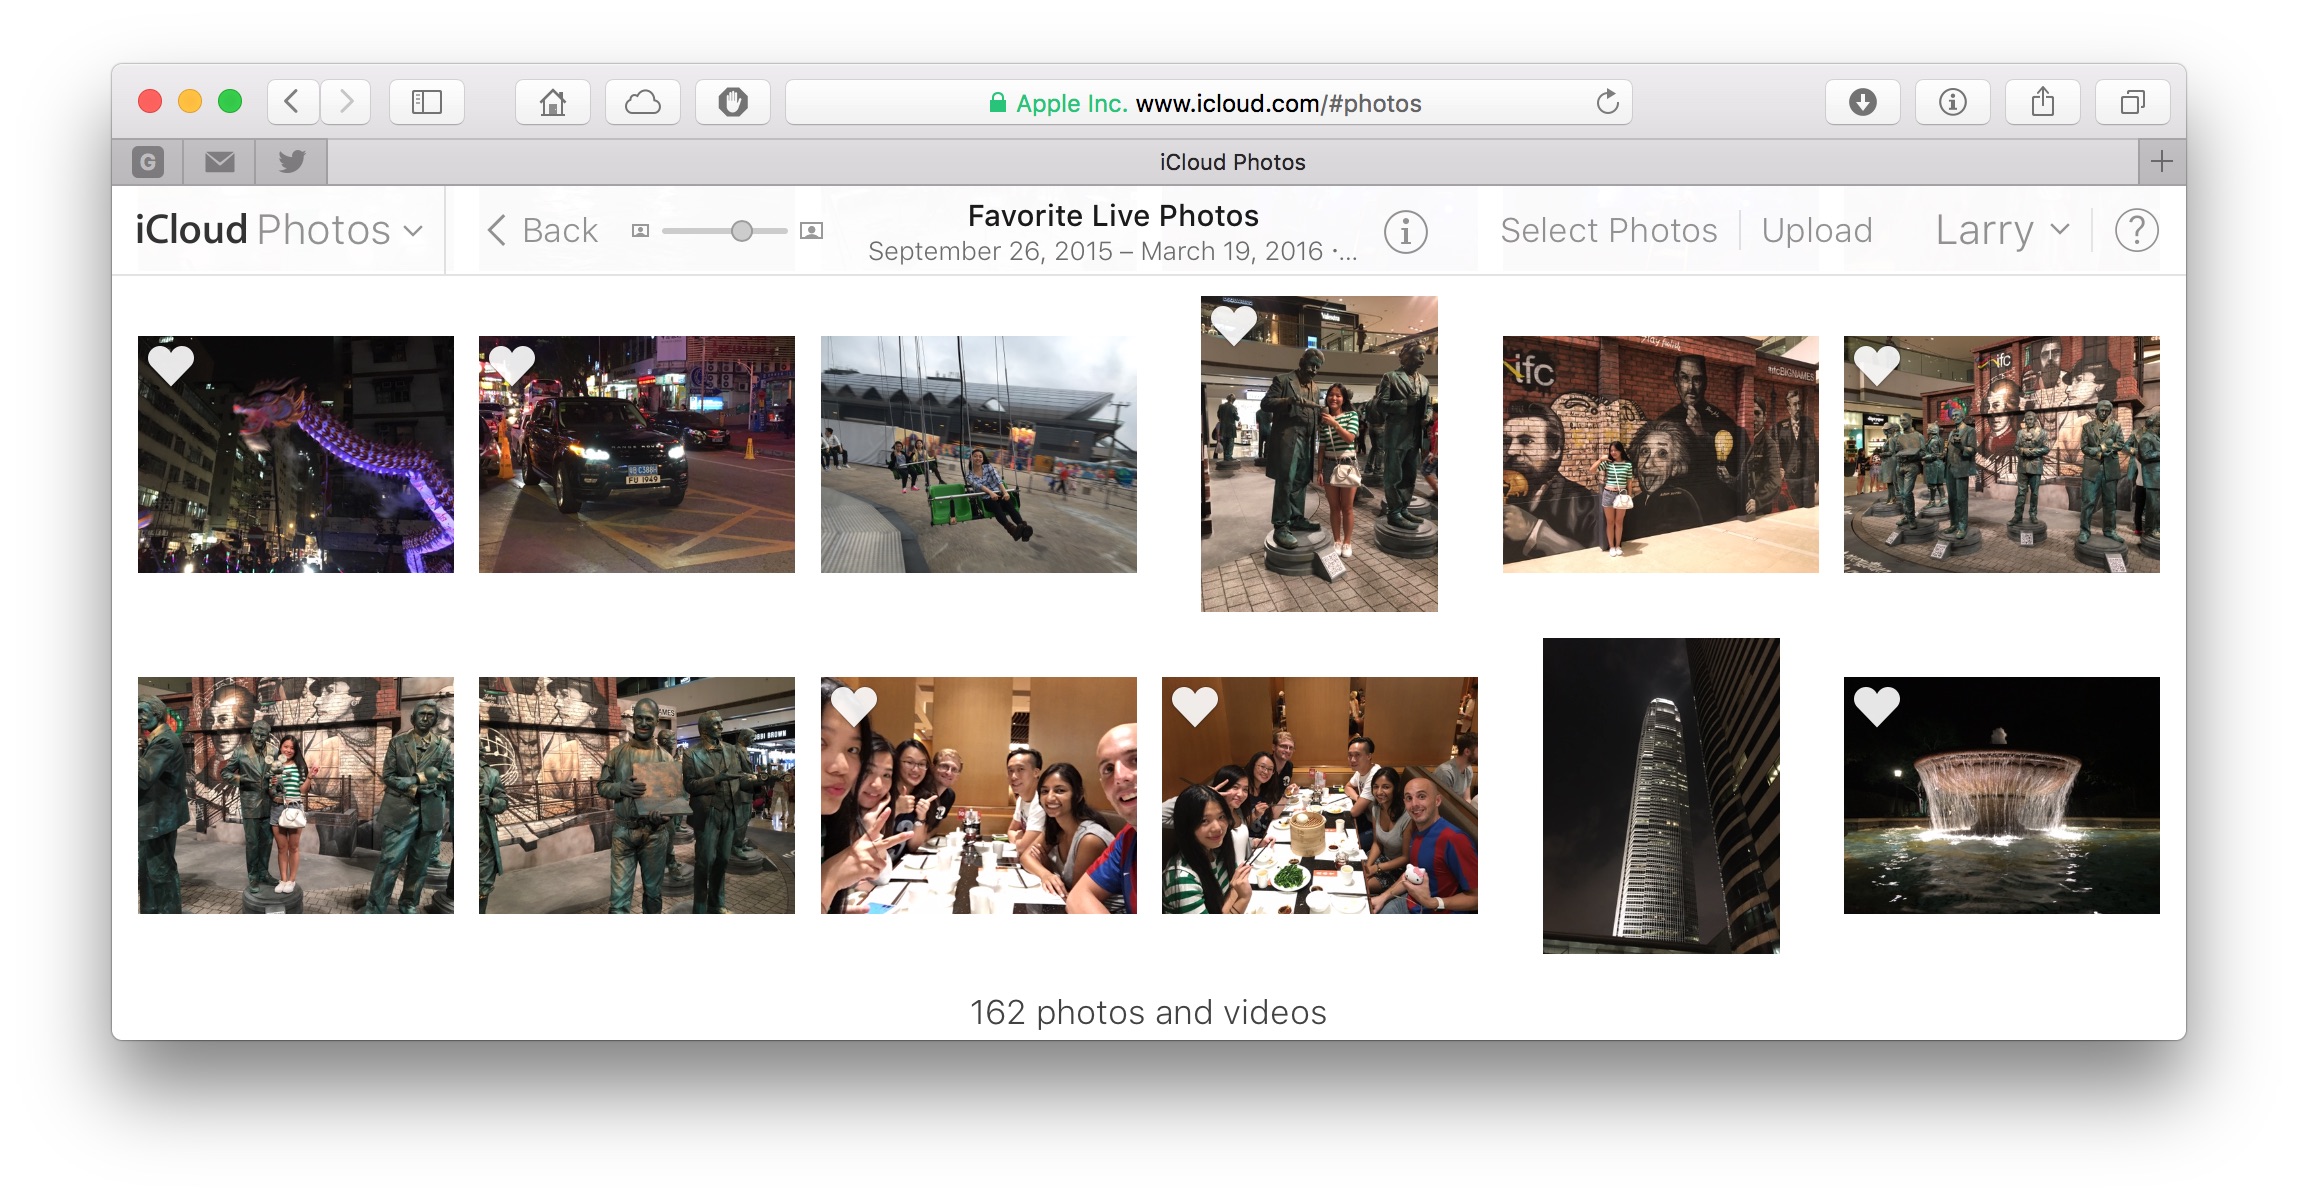
Task: Open the Larry account dropdown
Action: click(2000, 230)
